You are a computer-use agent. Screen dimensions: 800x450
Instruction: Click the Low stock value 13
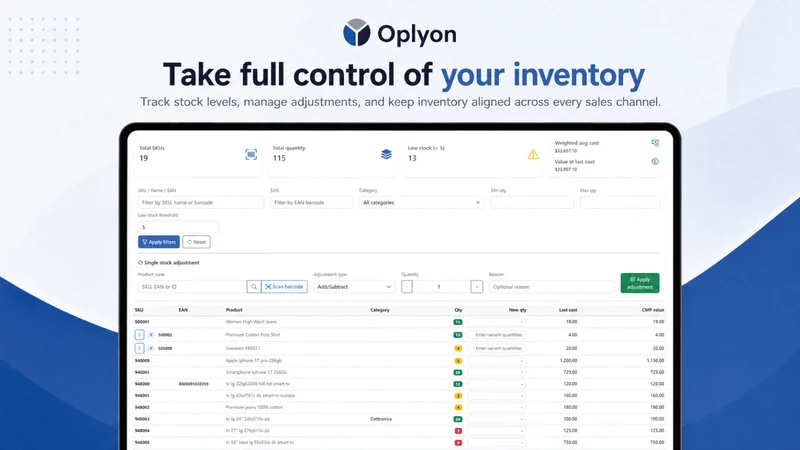click(x=412, y=158)
